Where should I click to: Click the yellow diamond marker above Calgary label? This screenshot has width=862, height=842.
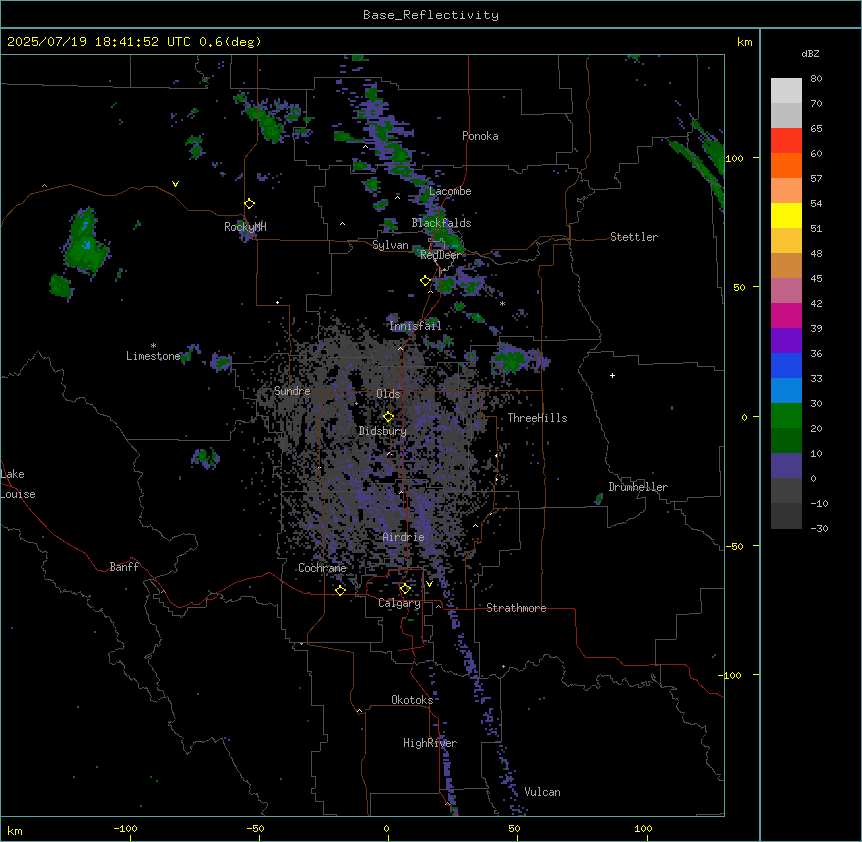[405, 589]
